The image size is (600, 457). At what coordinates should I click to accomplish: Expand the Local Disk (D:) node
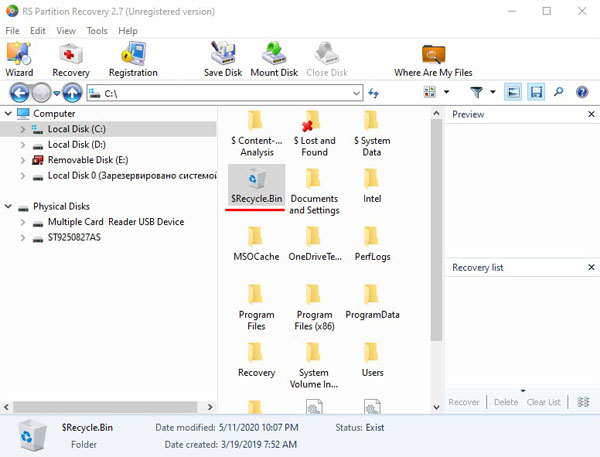23,145
